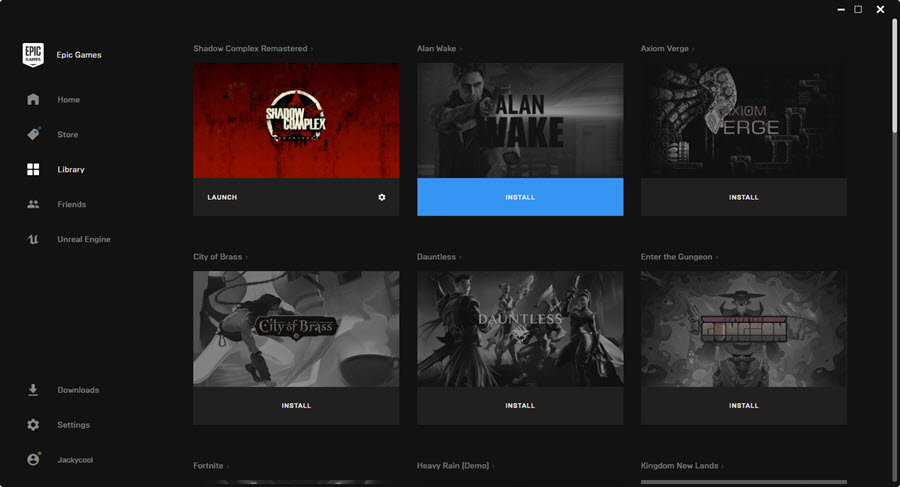This screenshot has height=487, width=900.
Task: Click the Home house icon
Action: (33, 99)
